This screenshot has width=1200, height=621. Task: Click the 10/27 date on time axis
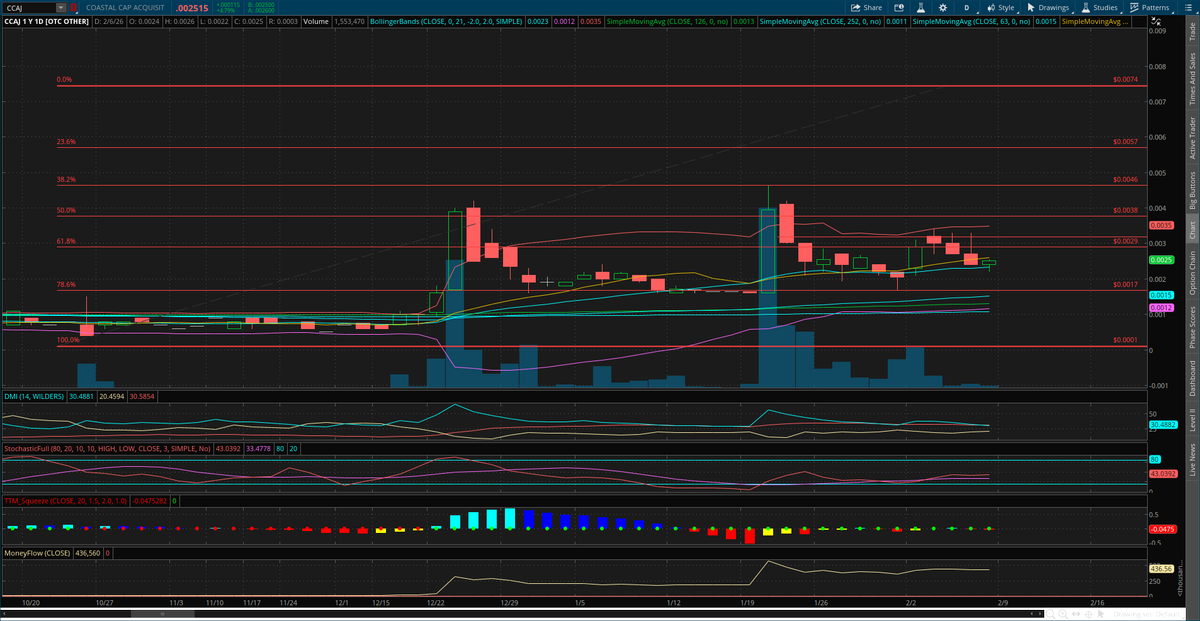[x=105, y=603]
